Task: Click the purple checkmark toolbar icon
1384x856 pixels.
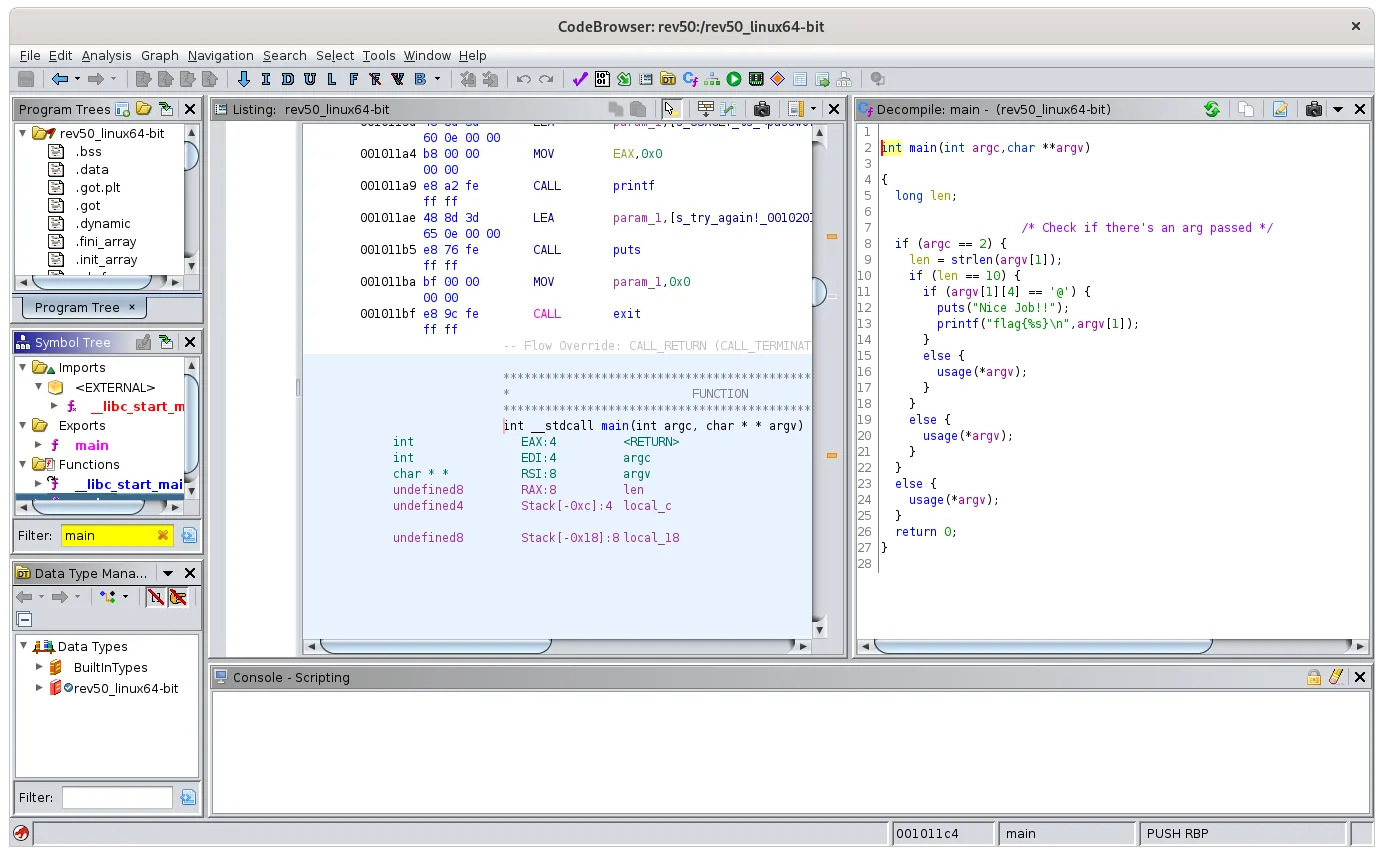Action: point(580,79)
